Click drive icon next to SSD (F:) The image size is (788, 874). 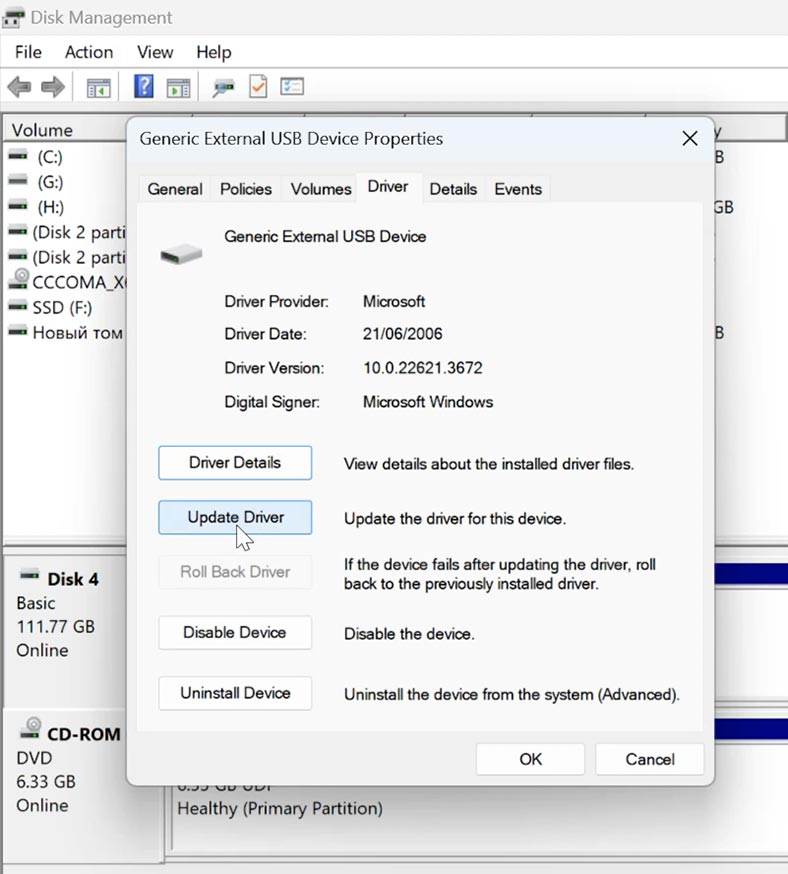tap(18, 306)
